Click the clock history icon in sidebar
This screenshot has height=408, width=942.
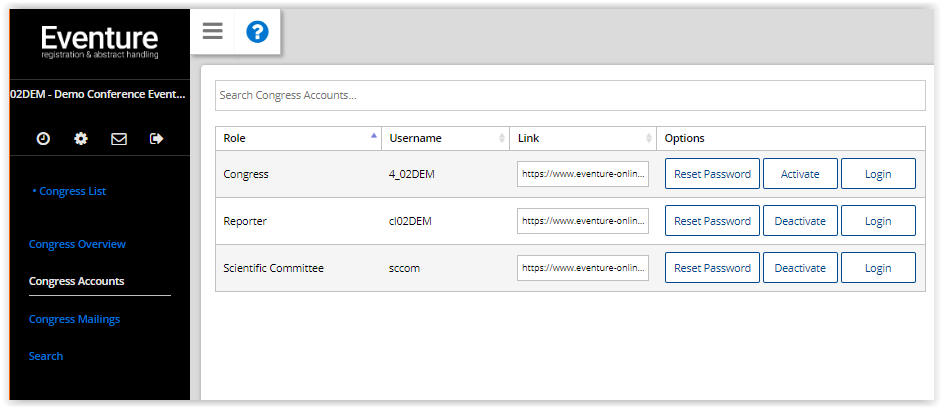tap(43, 139)
